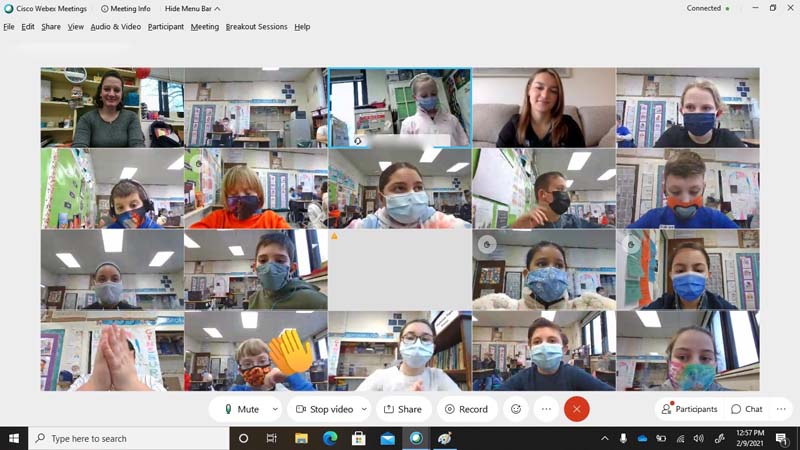
Task: Click the Share content button
Action: tap(403, 409)
